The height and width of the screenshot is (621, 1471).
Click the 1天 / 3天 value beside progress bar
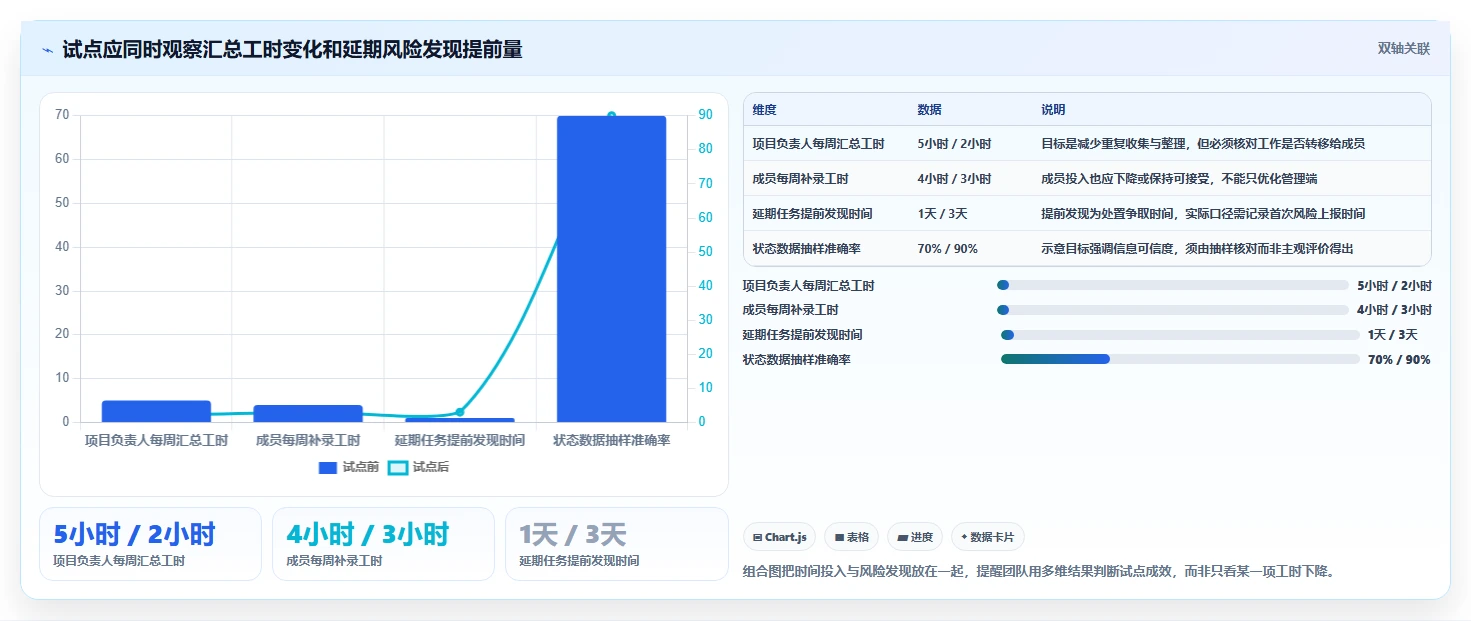(x=1393, y=335)
